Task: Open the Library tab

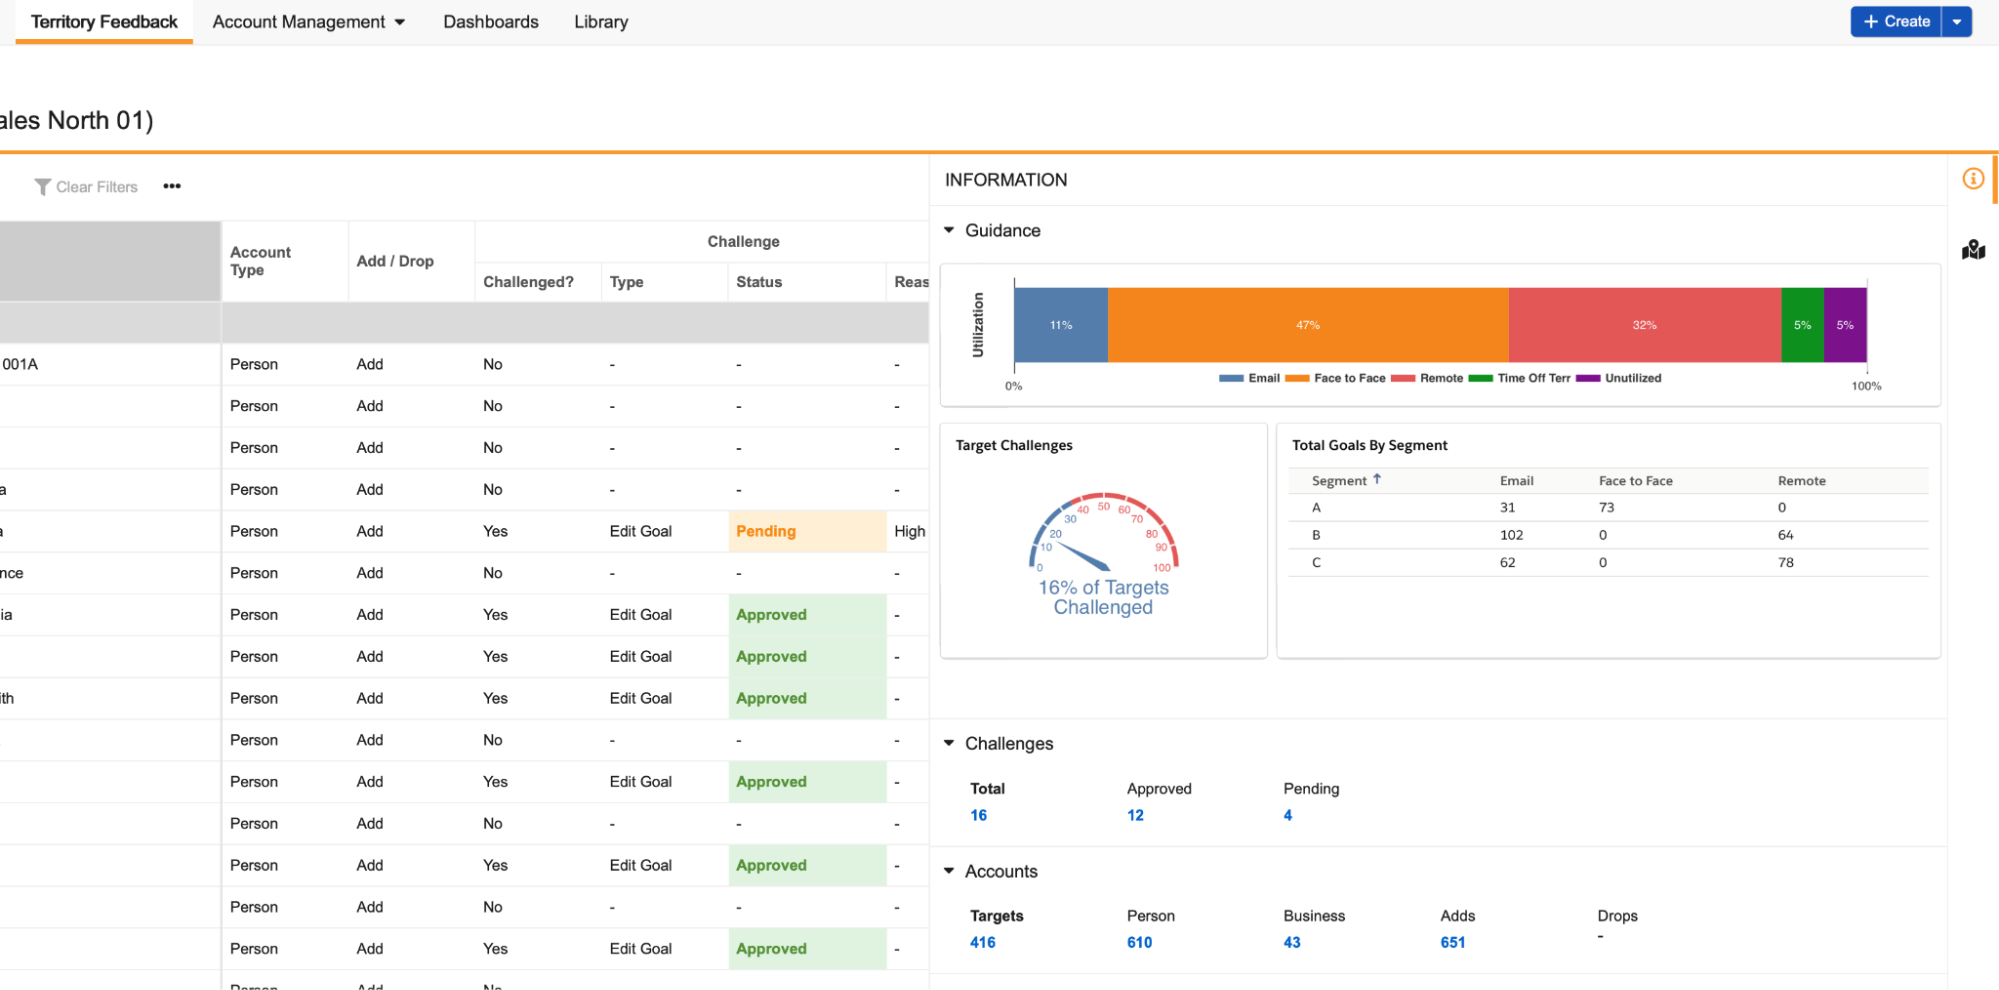Action: tap(601, 22)
